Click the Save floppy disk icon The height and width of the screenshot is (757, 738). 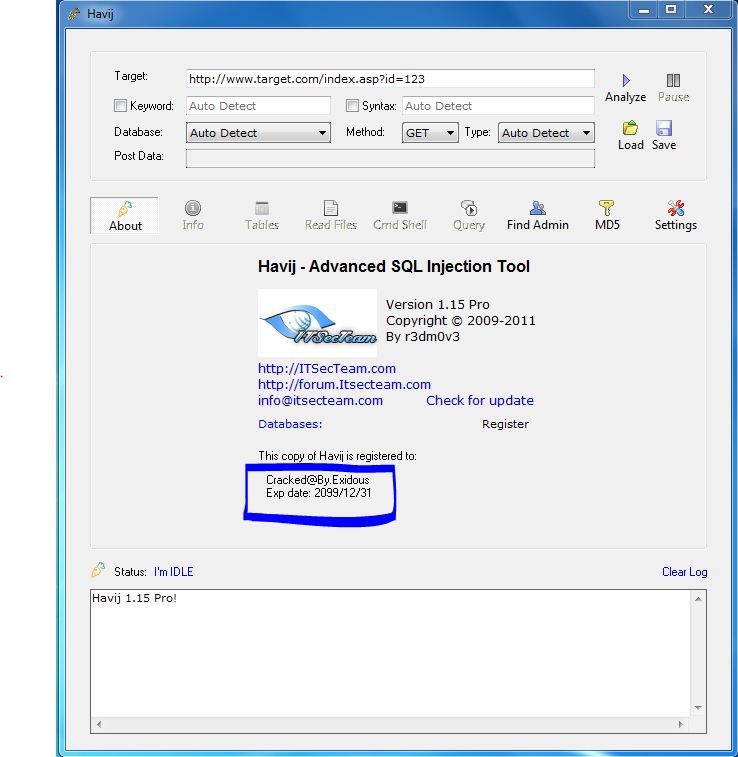tap(664, 128)
